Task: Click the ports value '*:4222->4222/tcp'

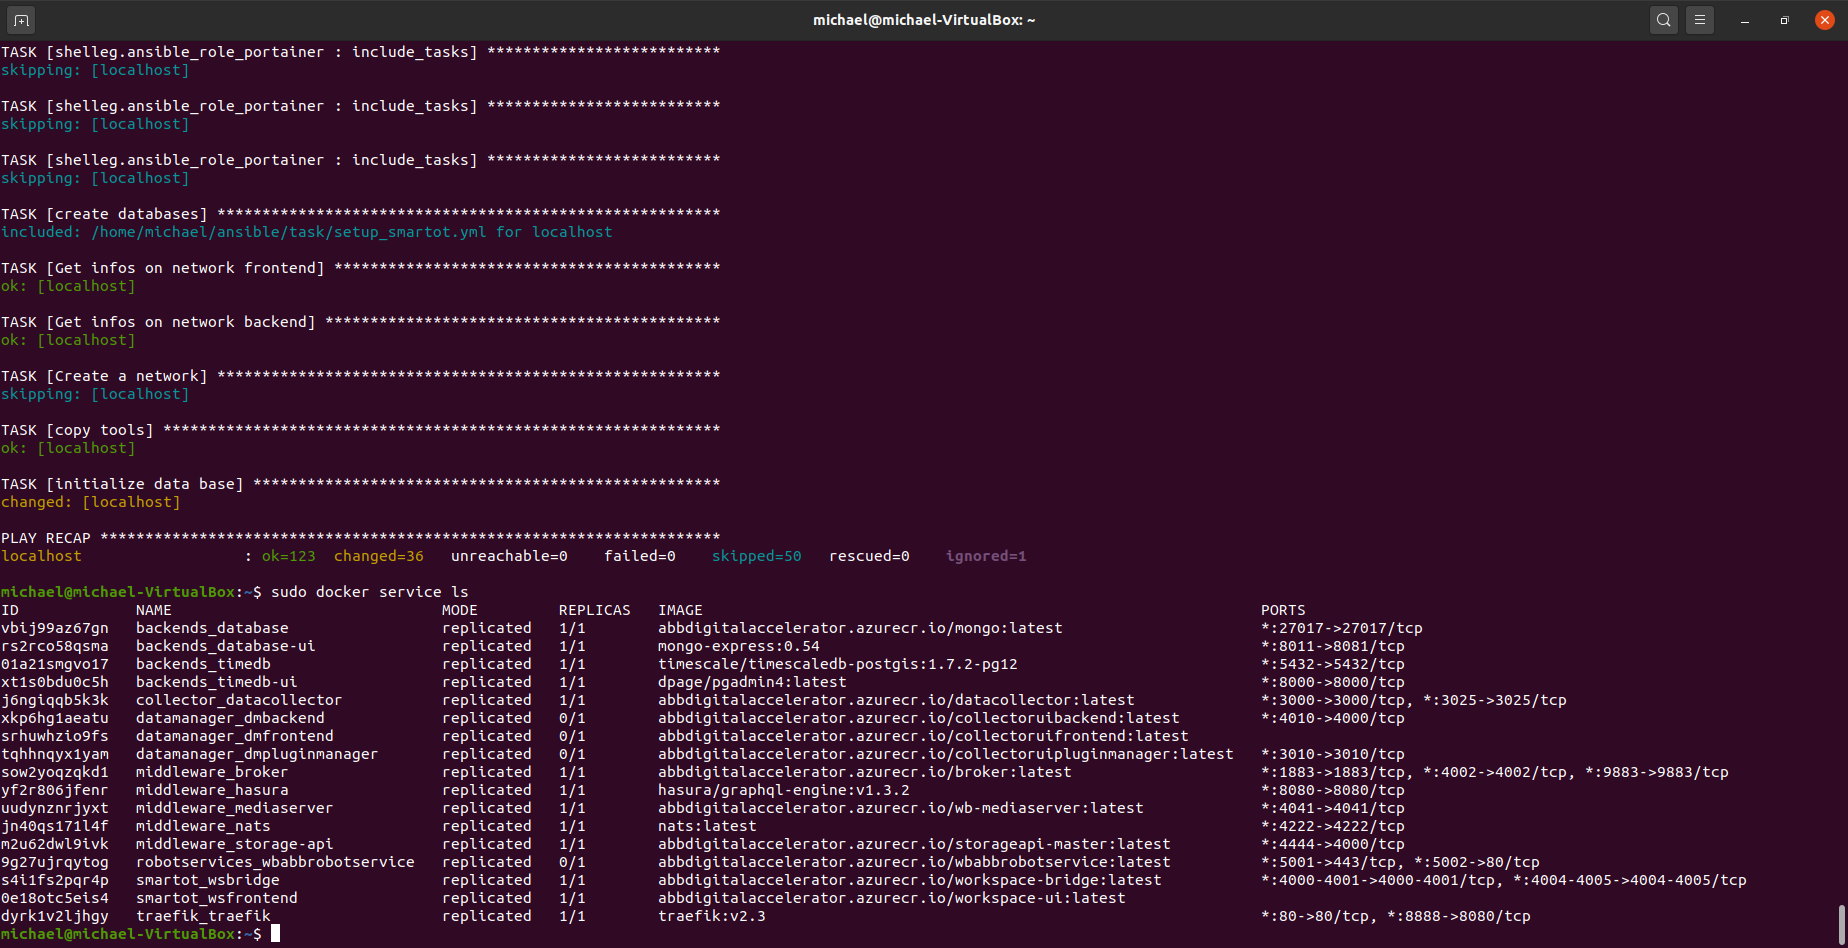Action: pos(1333,826)
